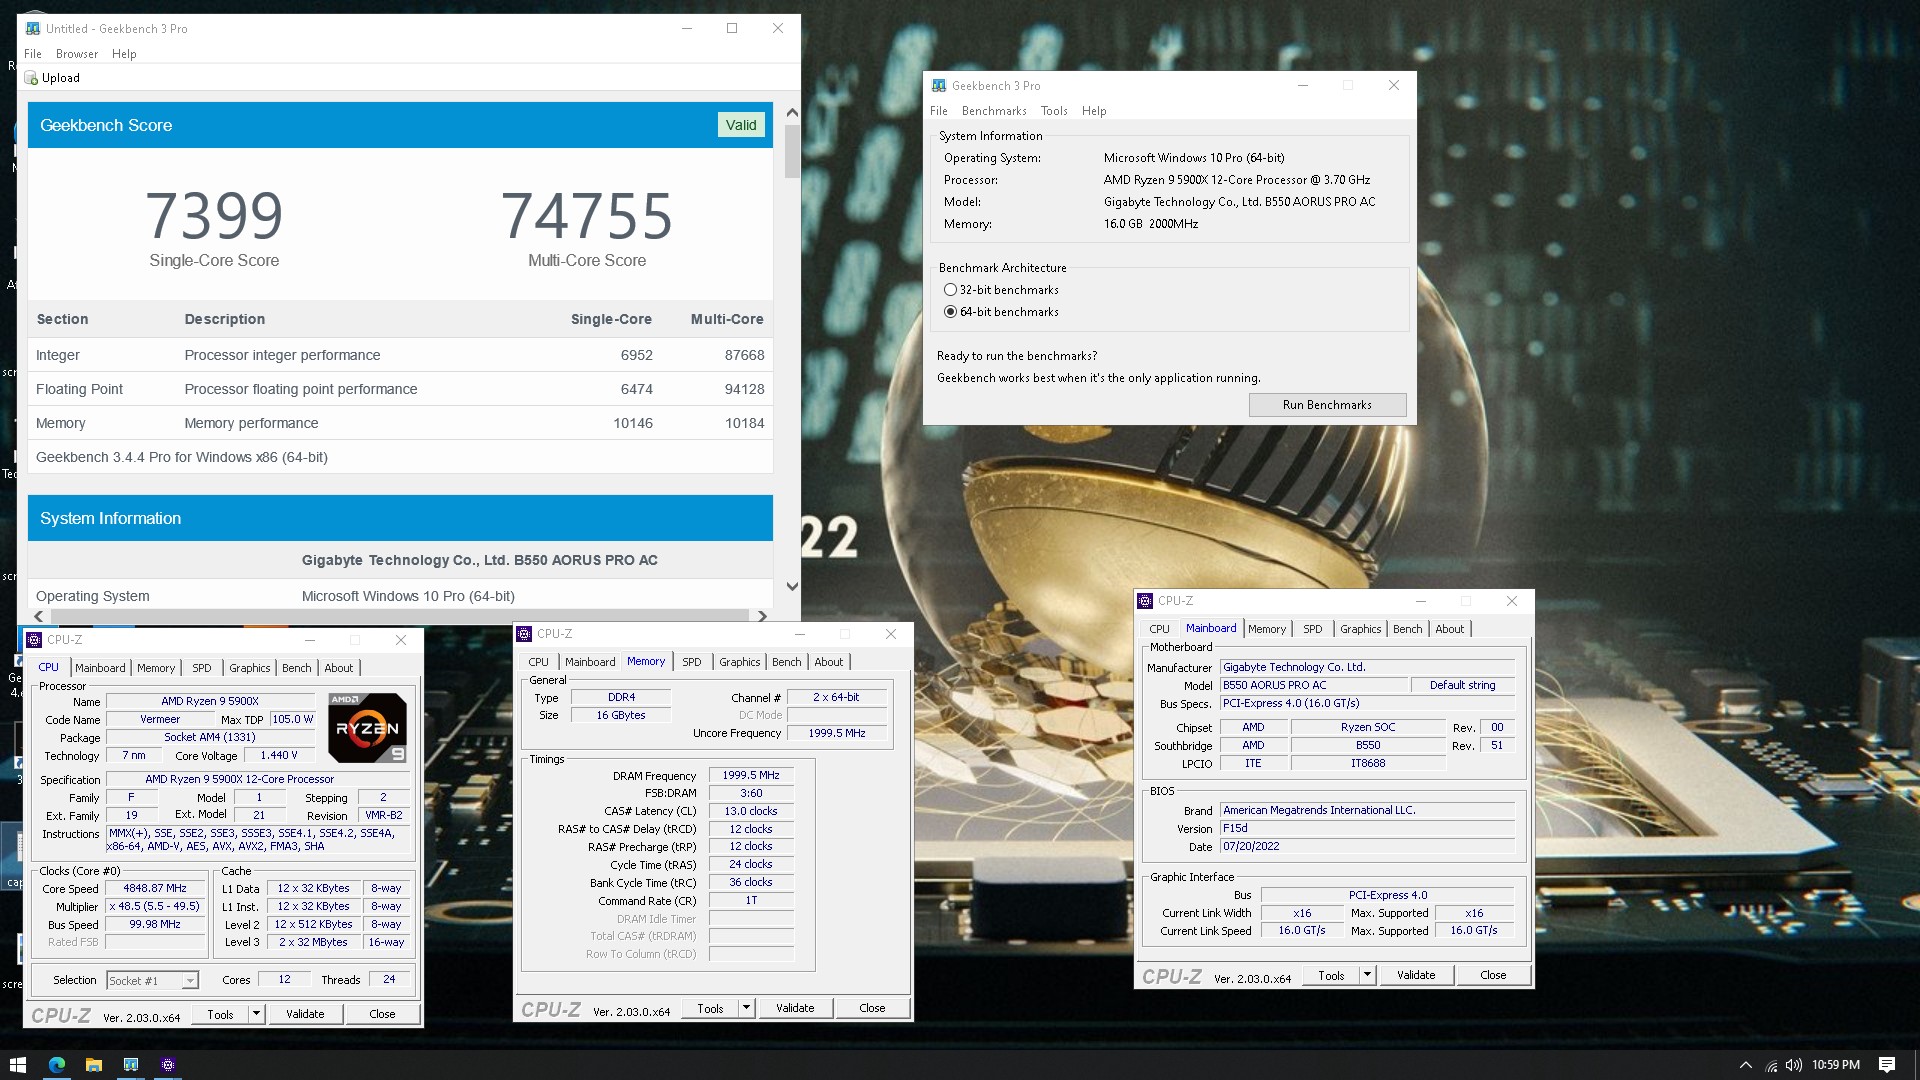Click the Geekbench title bar icon of the Untitled window
1920x1080 pixels.
(33, 28)
